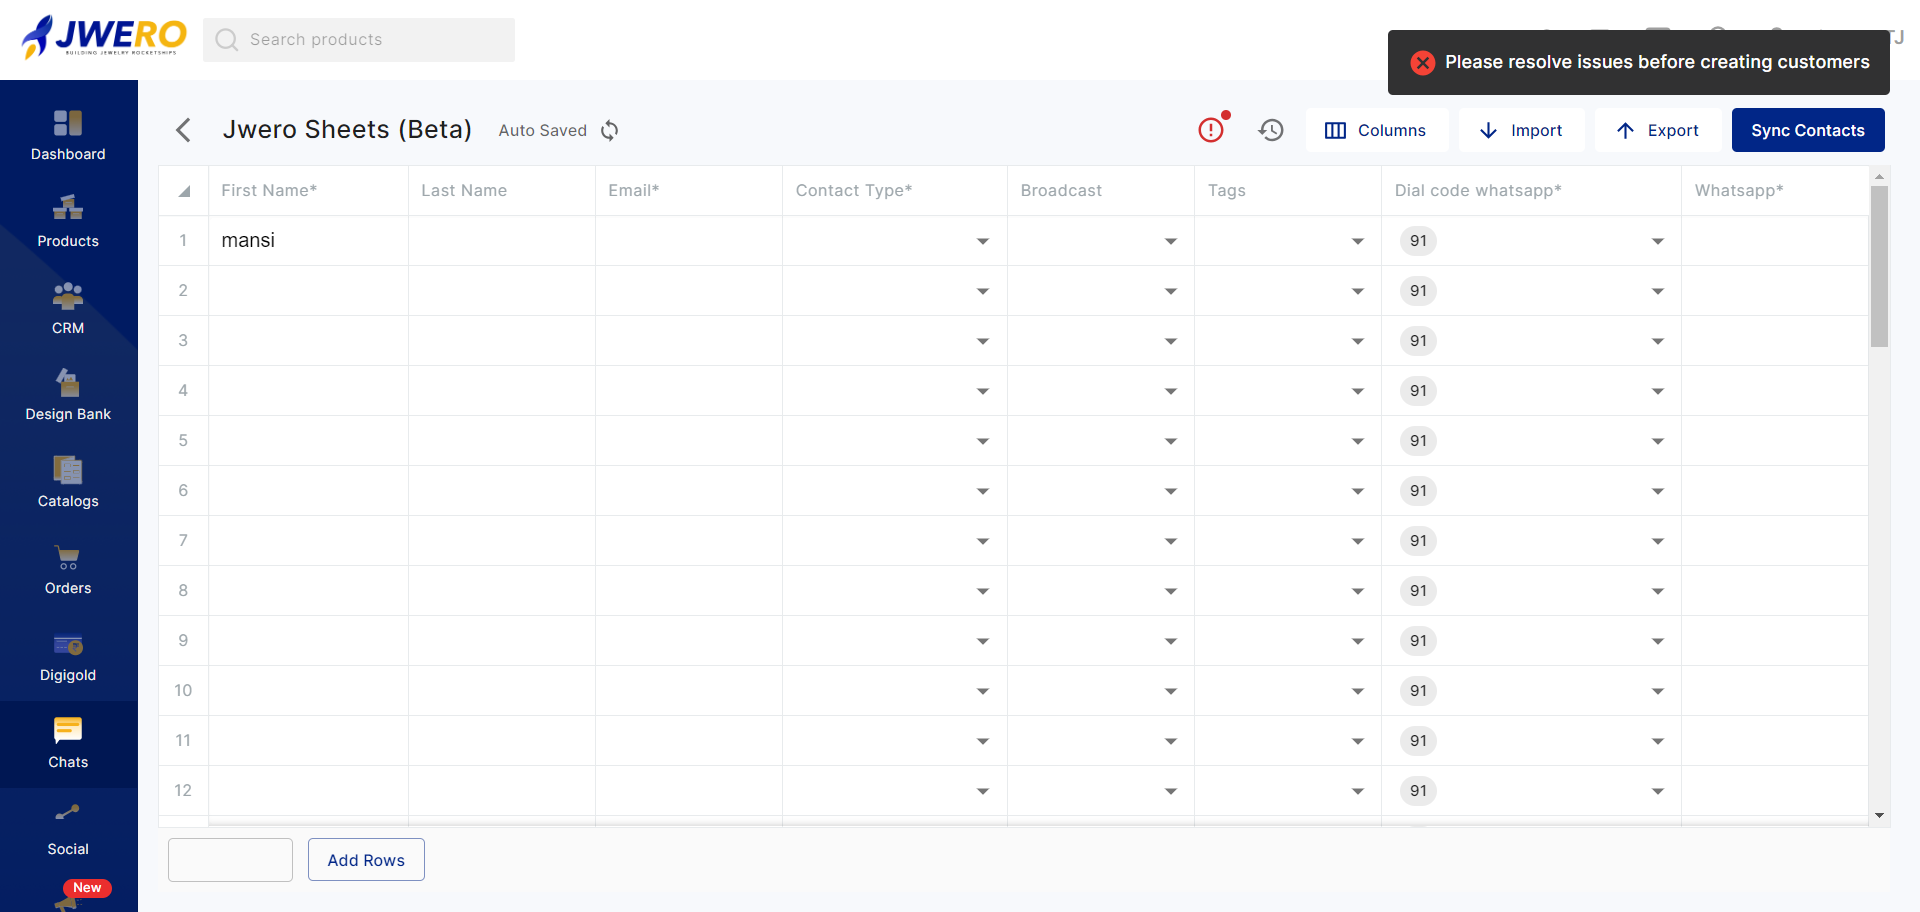Open the version history clock icon
Image resolution: width=1920 pixels, height=912 pixels.
[1271, 130]
